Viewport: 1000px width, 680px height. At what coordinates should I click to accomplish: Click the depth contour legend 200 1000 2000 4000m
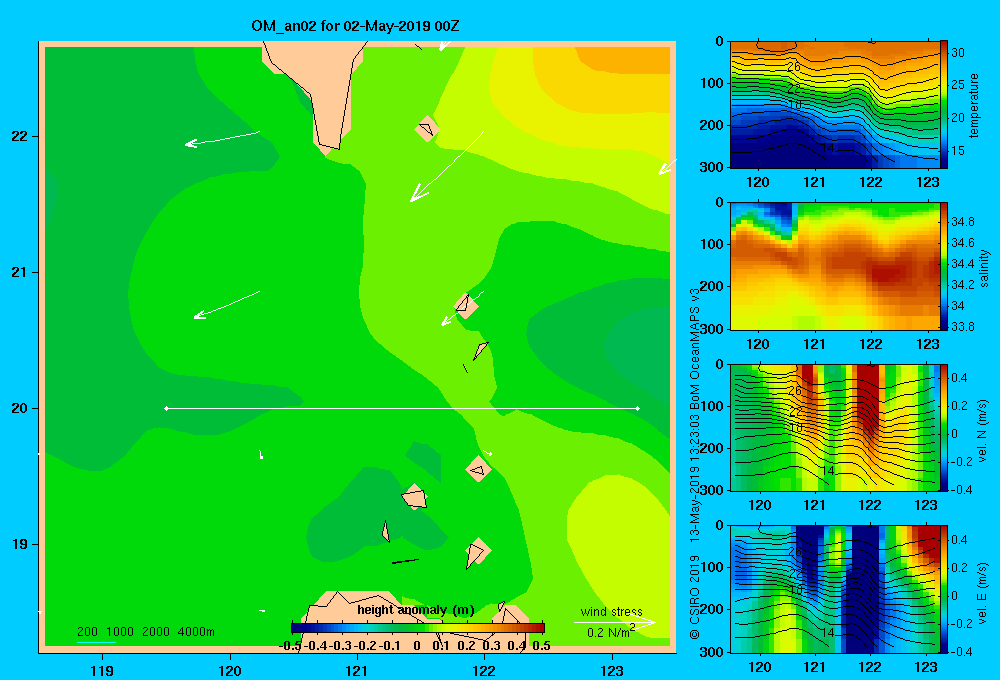click(145, 632)
